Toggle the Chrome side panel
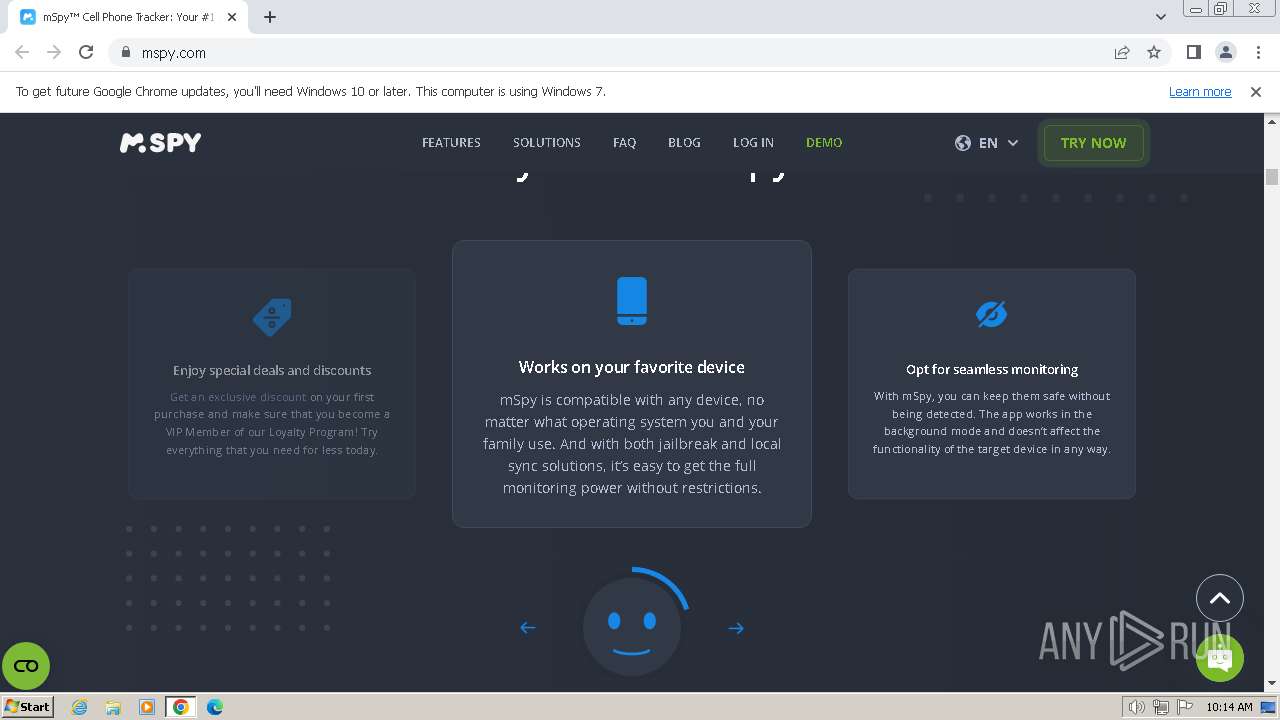1280x720 pixels. [x=1194, y=53]
